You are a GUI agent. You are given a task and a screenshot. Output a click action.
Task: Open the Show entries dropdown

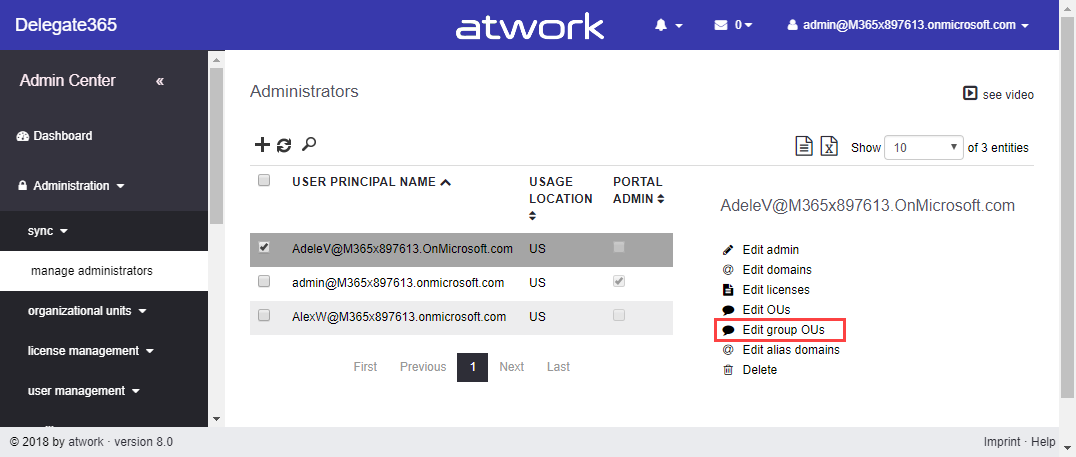click(x=924, y=147)
